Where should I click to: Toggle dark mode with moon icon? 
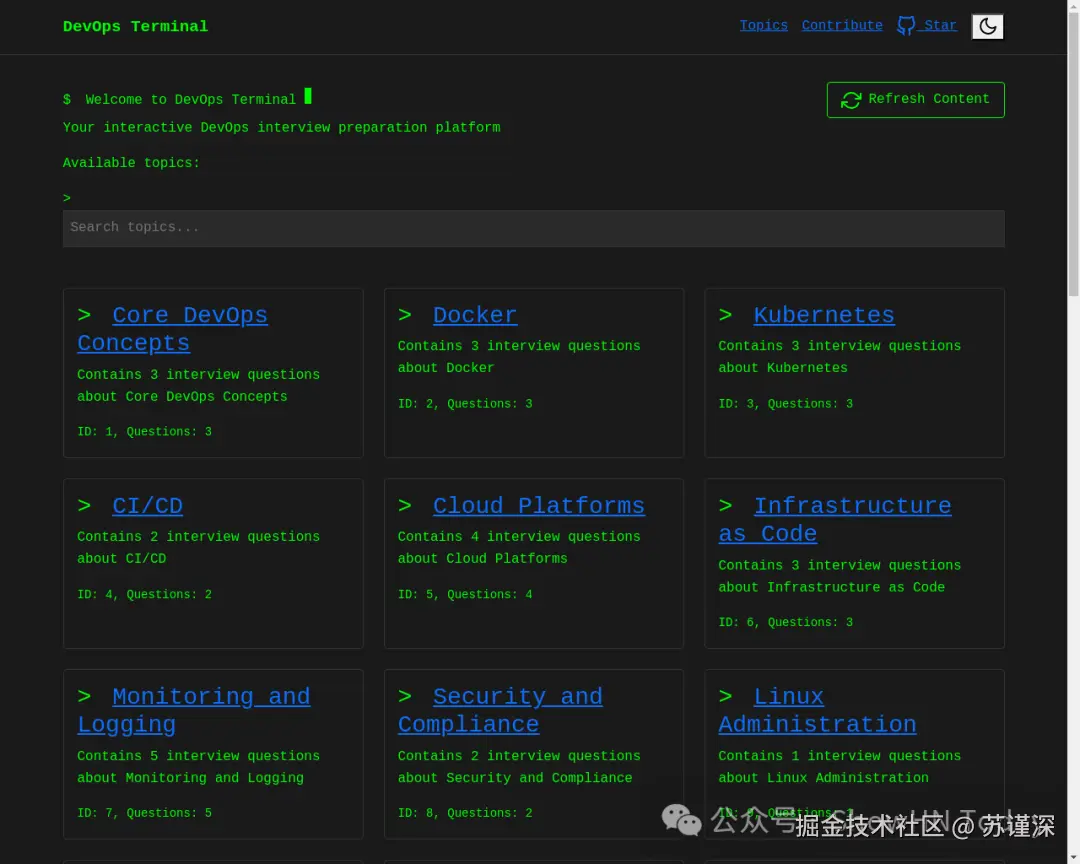[x=987, y=26]
